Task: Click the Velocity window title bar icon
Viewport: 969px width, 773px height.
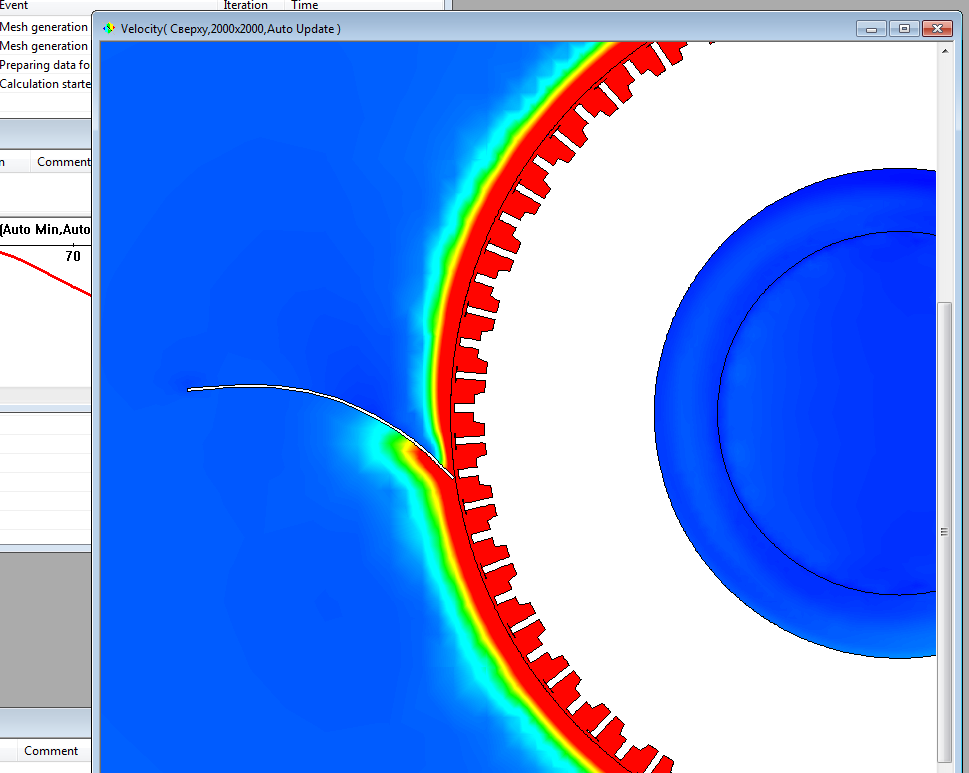Action: pyautogui.click(x=109, y=29)
